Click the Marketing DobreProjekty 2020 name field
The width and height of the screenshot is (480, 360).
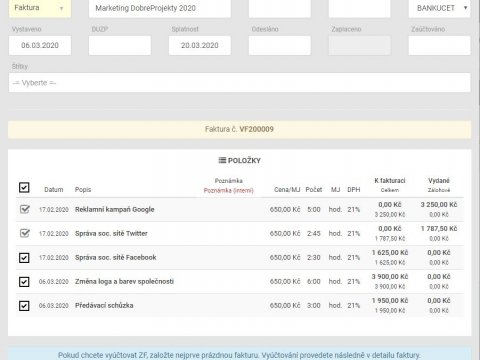(x=160, y=8)
